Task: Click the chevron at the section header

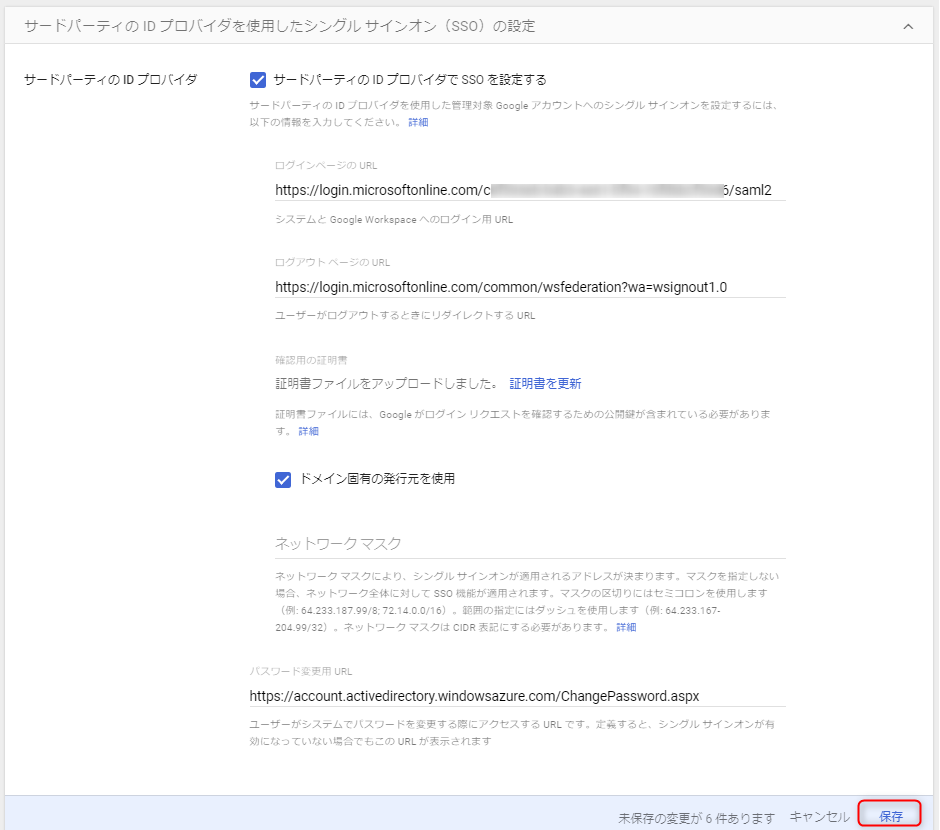Action: pos(910,28)
